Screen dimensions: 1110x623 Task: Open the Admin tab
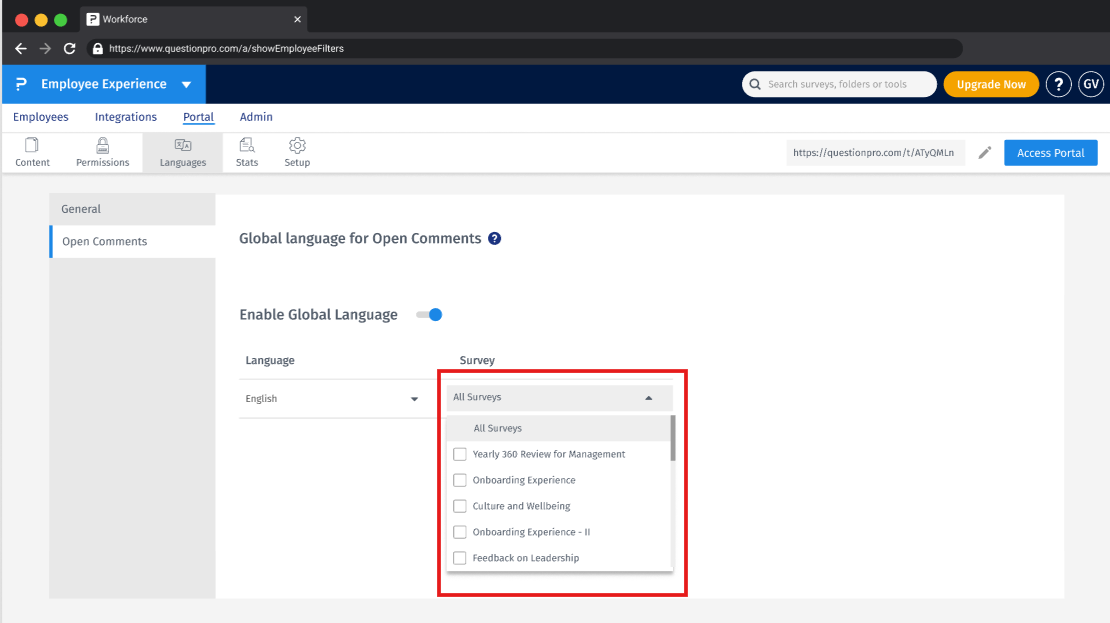(x=256, y=117)
